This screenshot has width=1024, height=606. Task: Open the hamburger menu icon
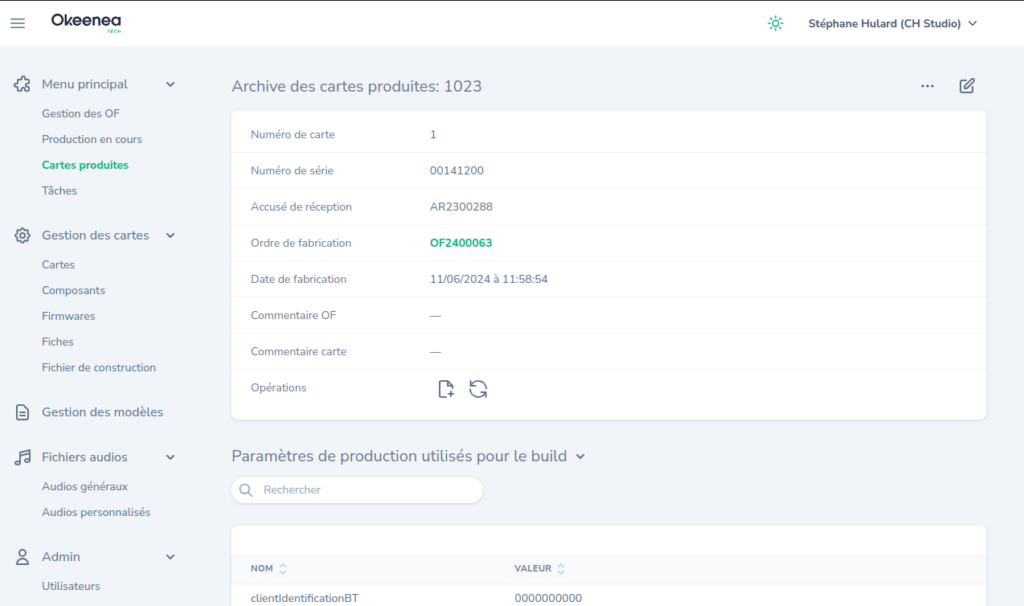click(x=18, y=23)
